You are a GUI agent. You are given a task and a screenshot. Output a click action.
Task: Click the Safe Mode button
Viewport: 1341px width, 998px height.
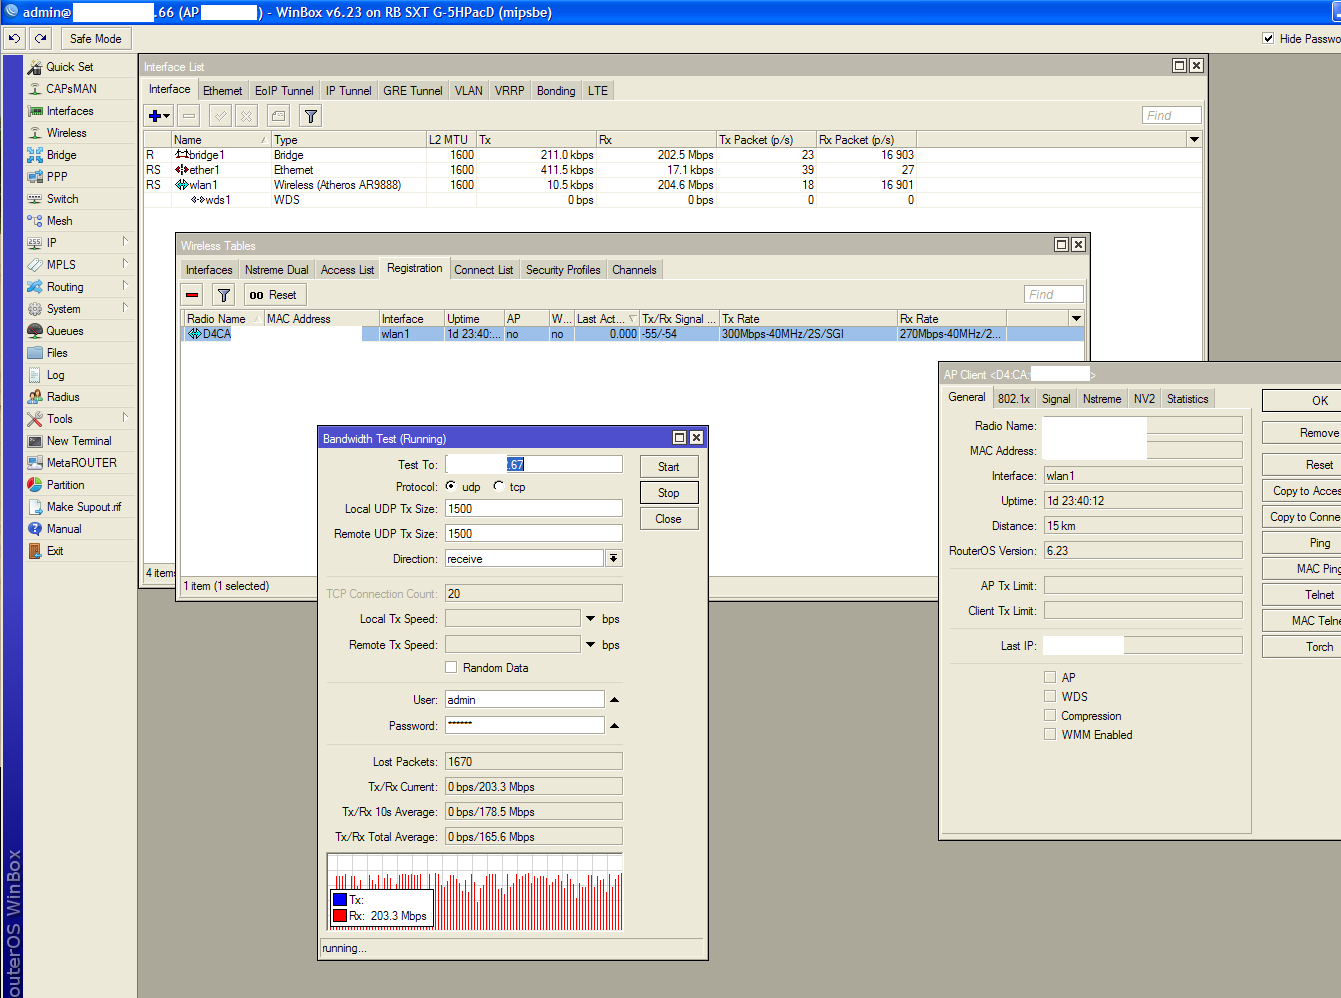(x=96, y=38)
